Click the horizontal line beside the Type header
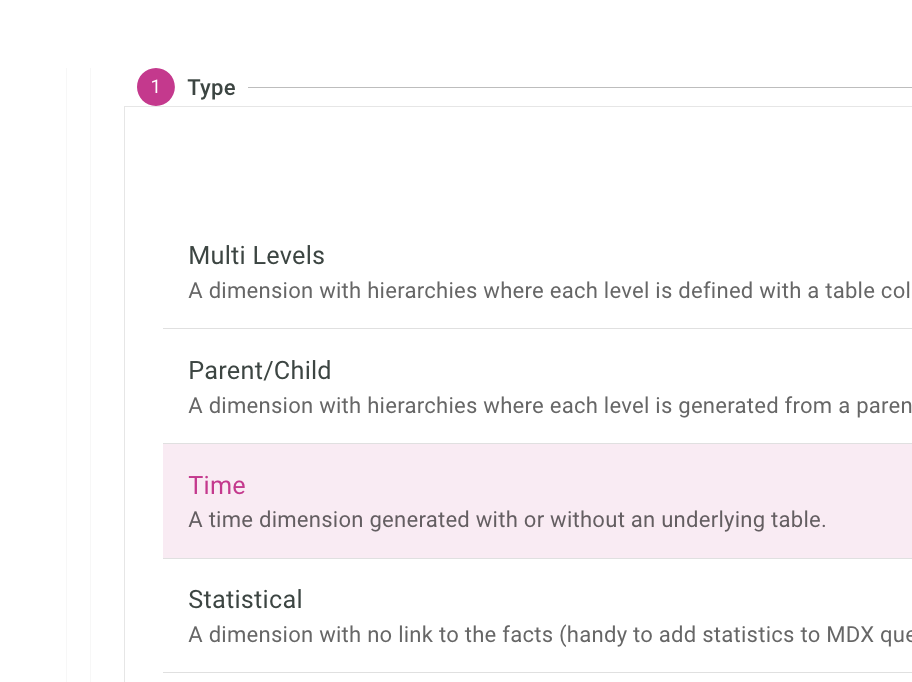 pyautogui.click(x=580, y=88)
